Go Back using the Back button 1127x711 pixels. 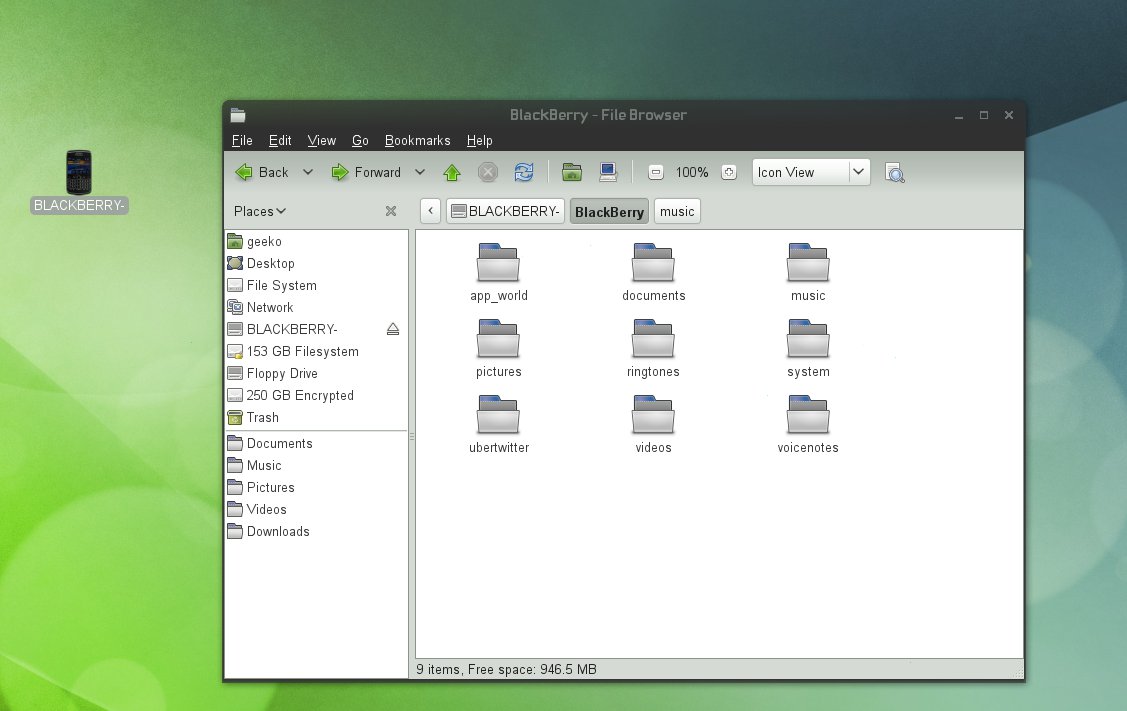(x=263, y=172)
